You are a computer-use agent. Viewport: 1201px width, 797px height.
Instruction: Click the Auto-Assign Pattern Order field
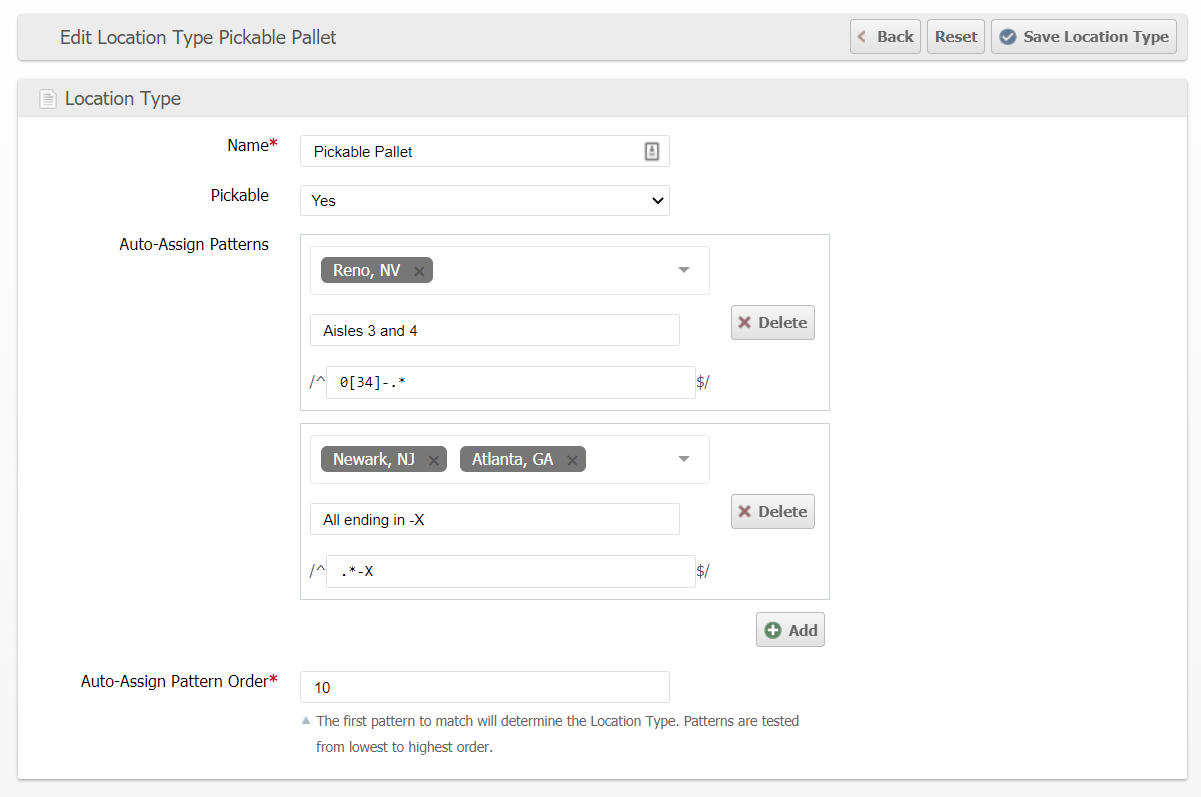click(x=484, y=687)
